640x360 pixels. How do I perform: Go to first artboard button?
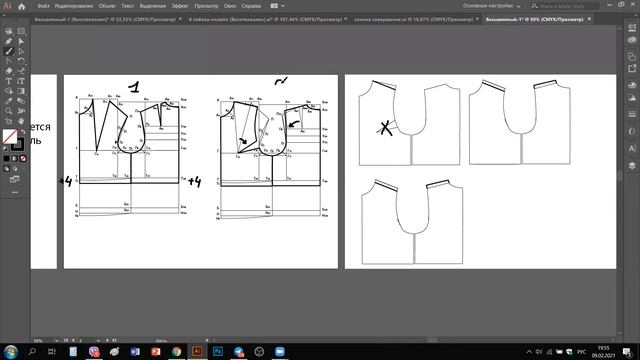point(66,340)
